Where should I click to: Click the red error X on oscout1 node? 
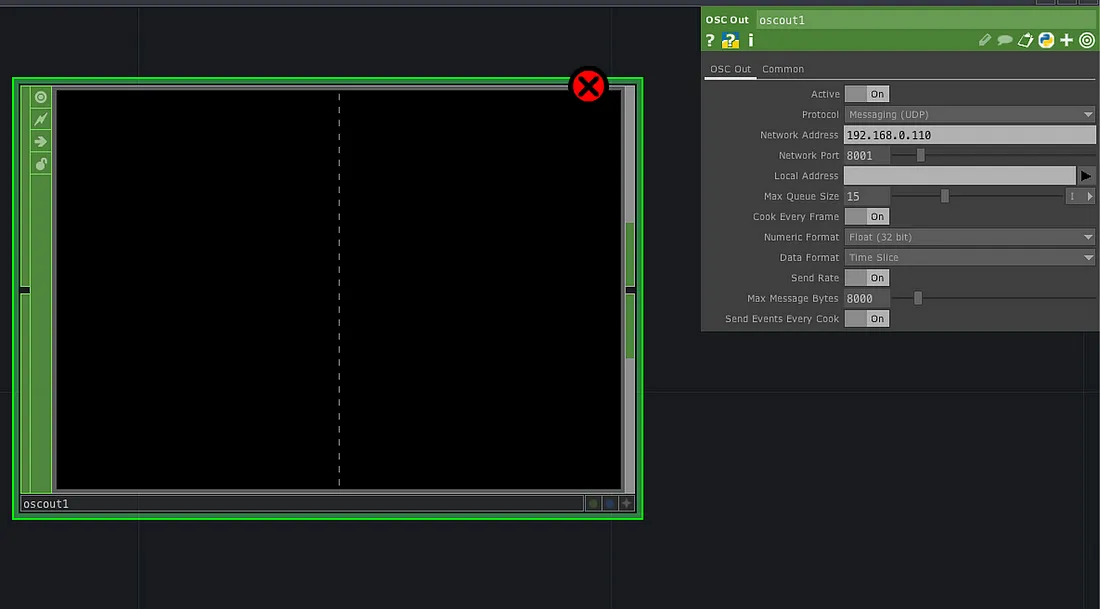(588, 86)
